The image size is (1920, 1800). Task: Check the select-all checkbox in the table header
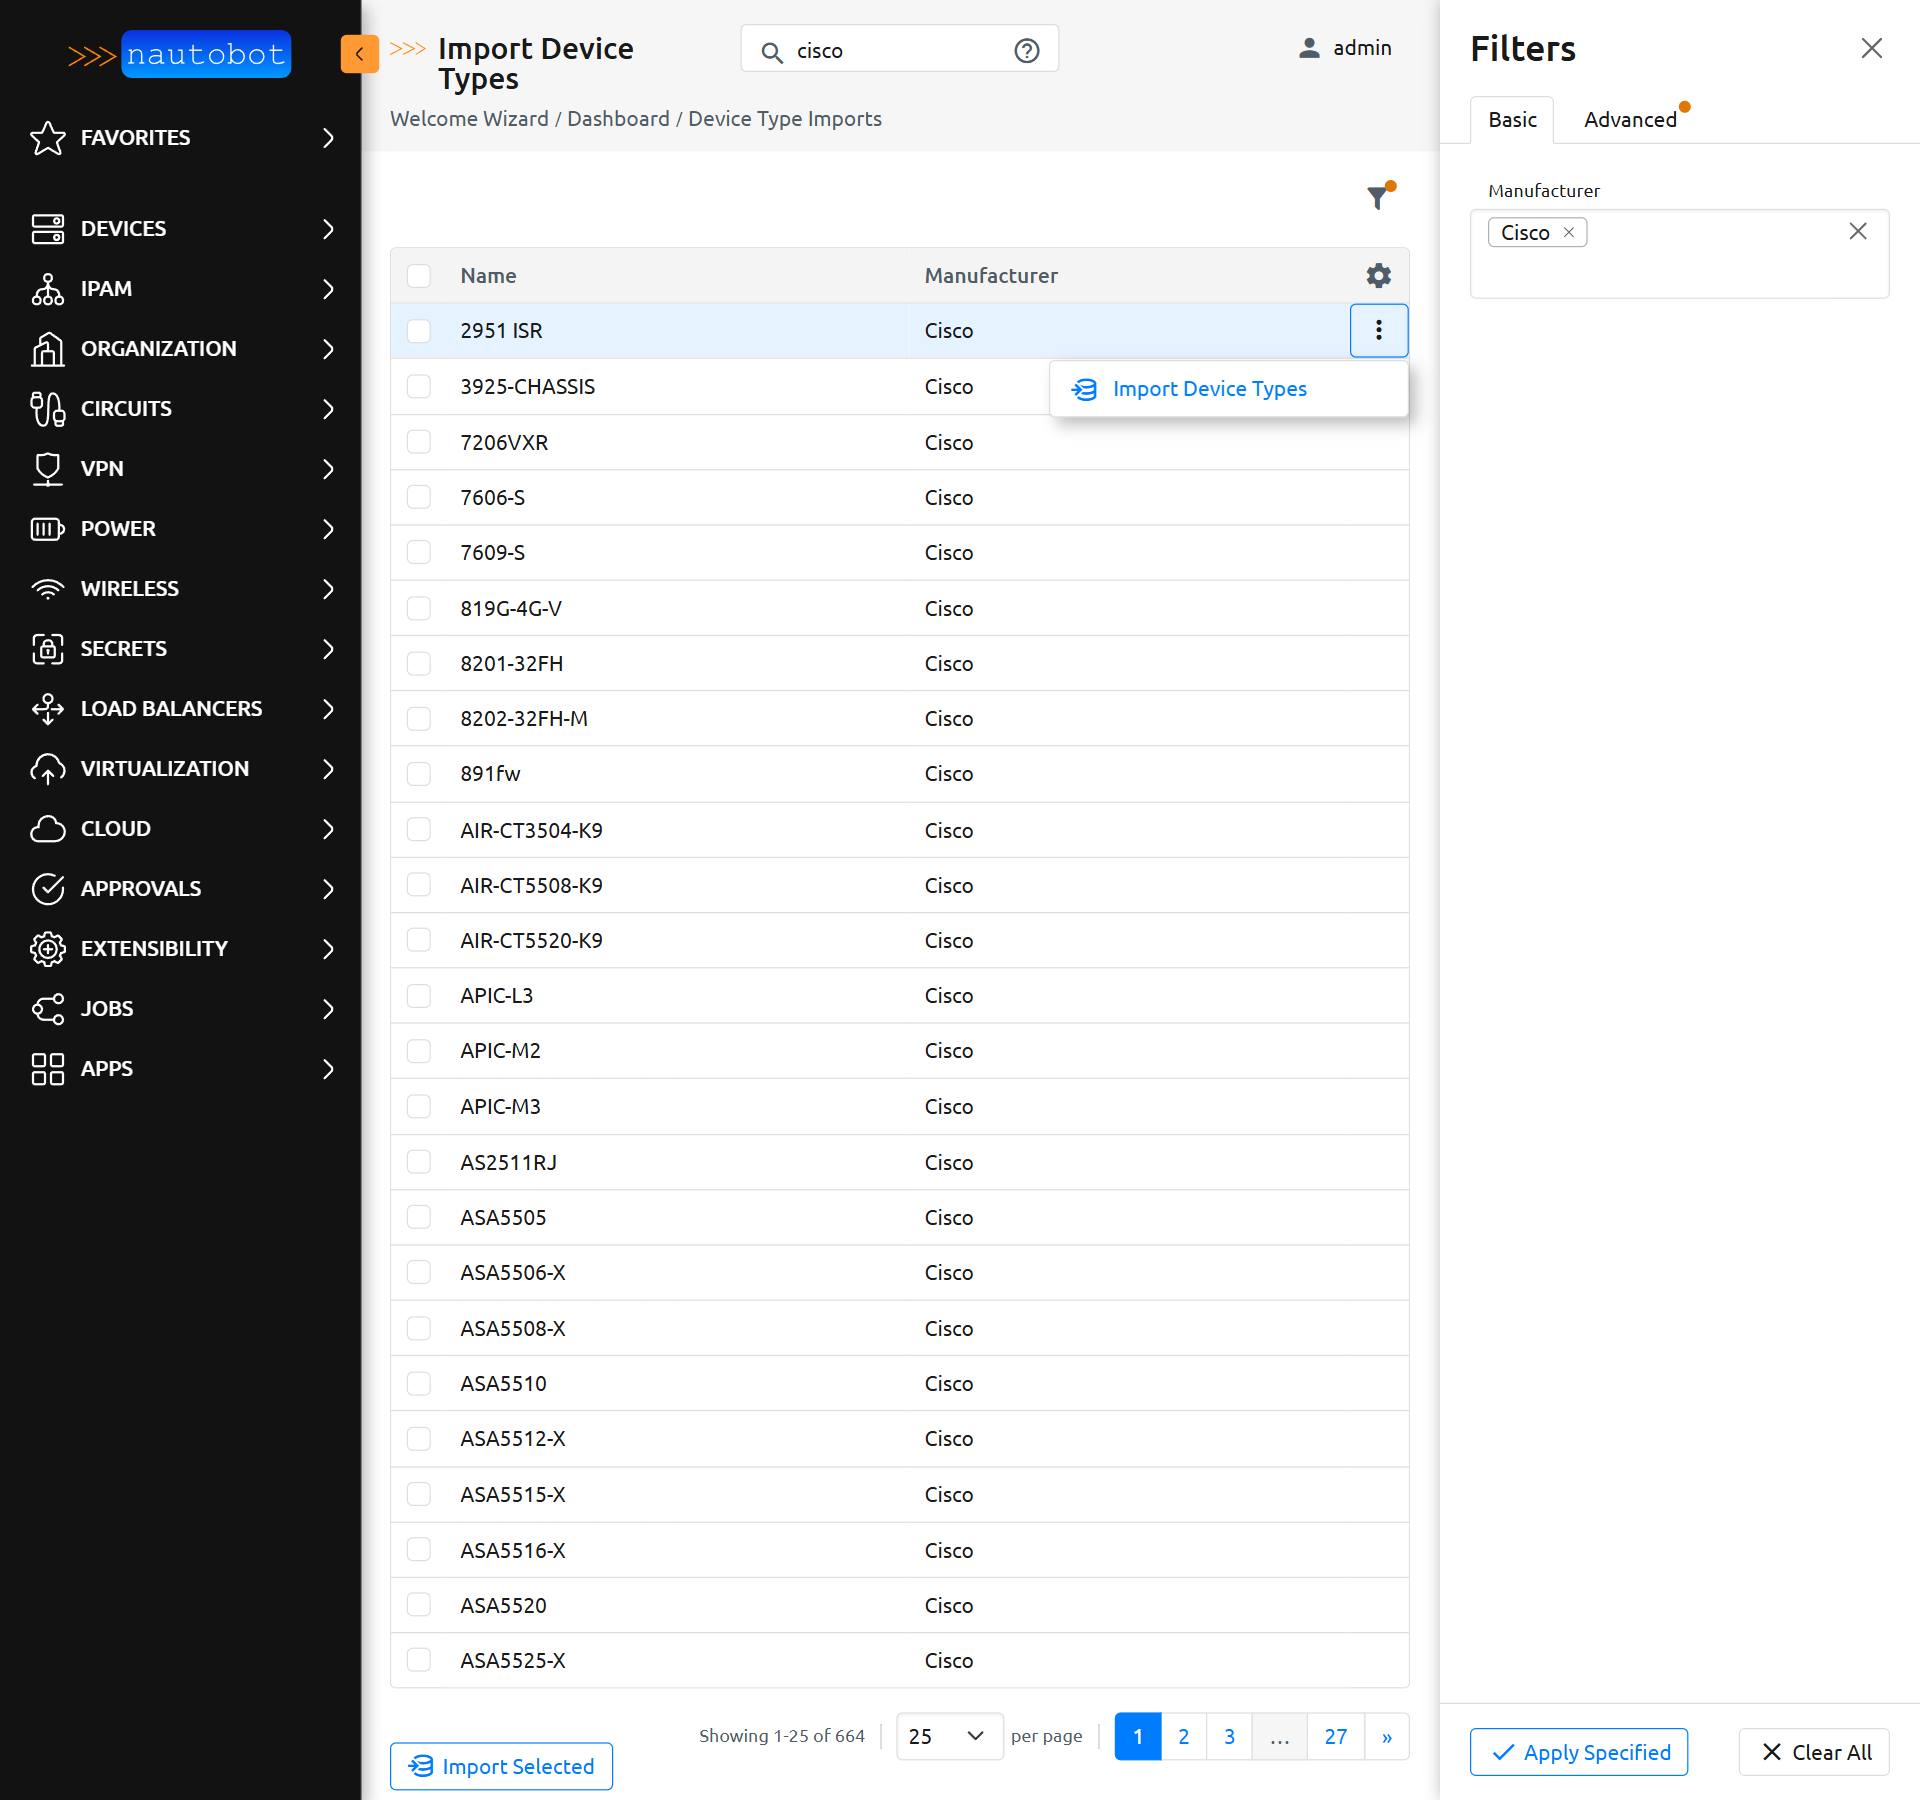pos(419,276)
